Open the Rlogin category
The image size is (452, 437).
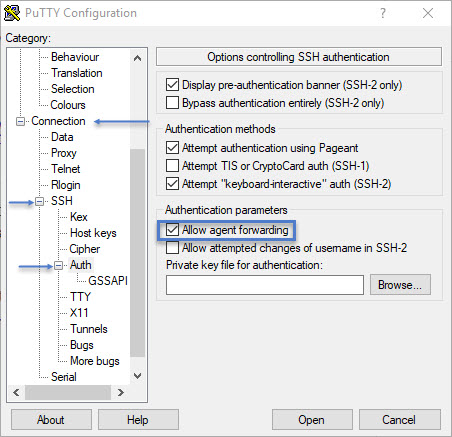click(66, 185)
